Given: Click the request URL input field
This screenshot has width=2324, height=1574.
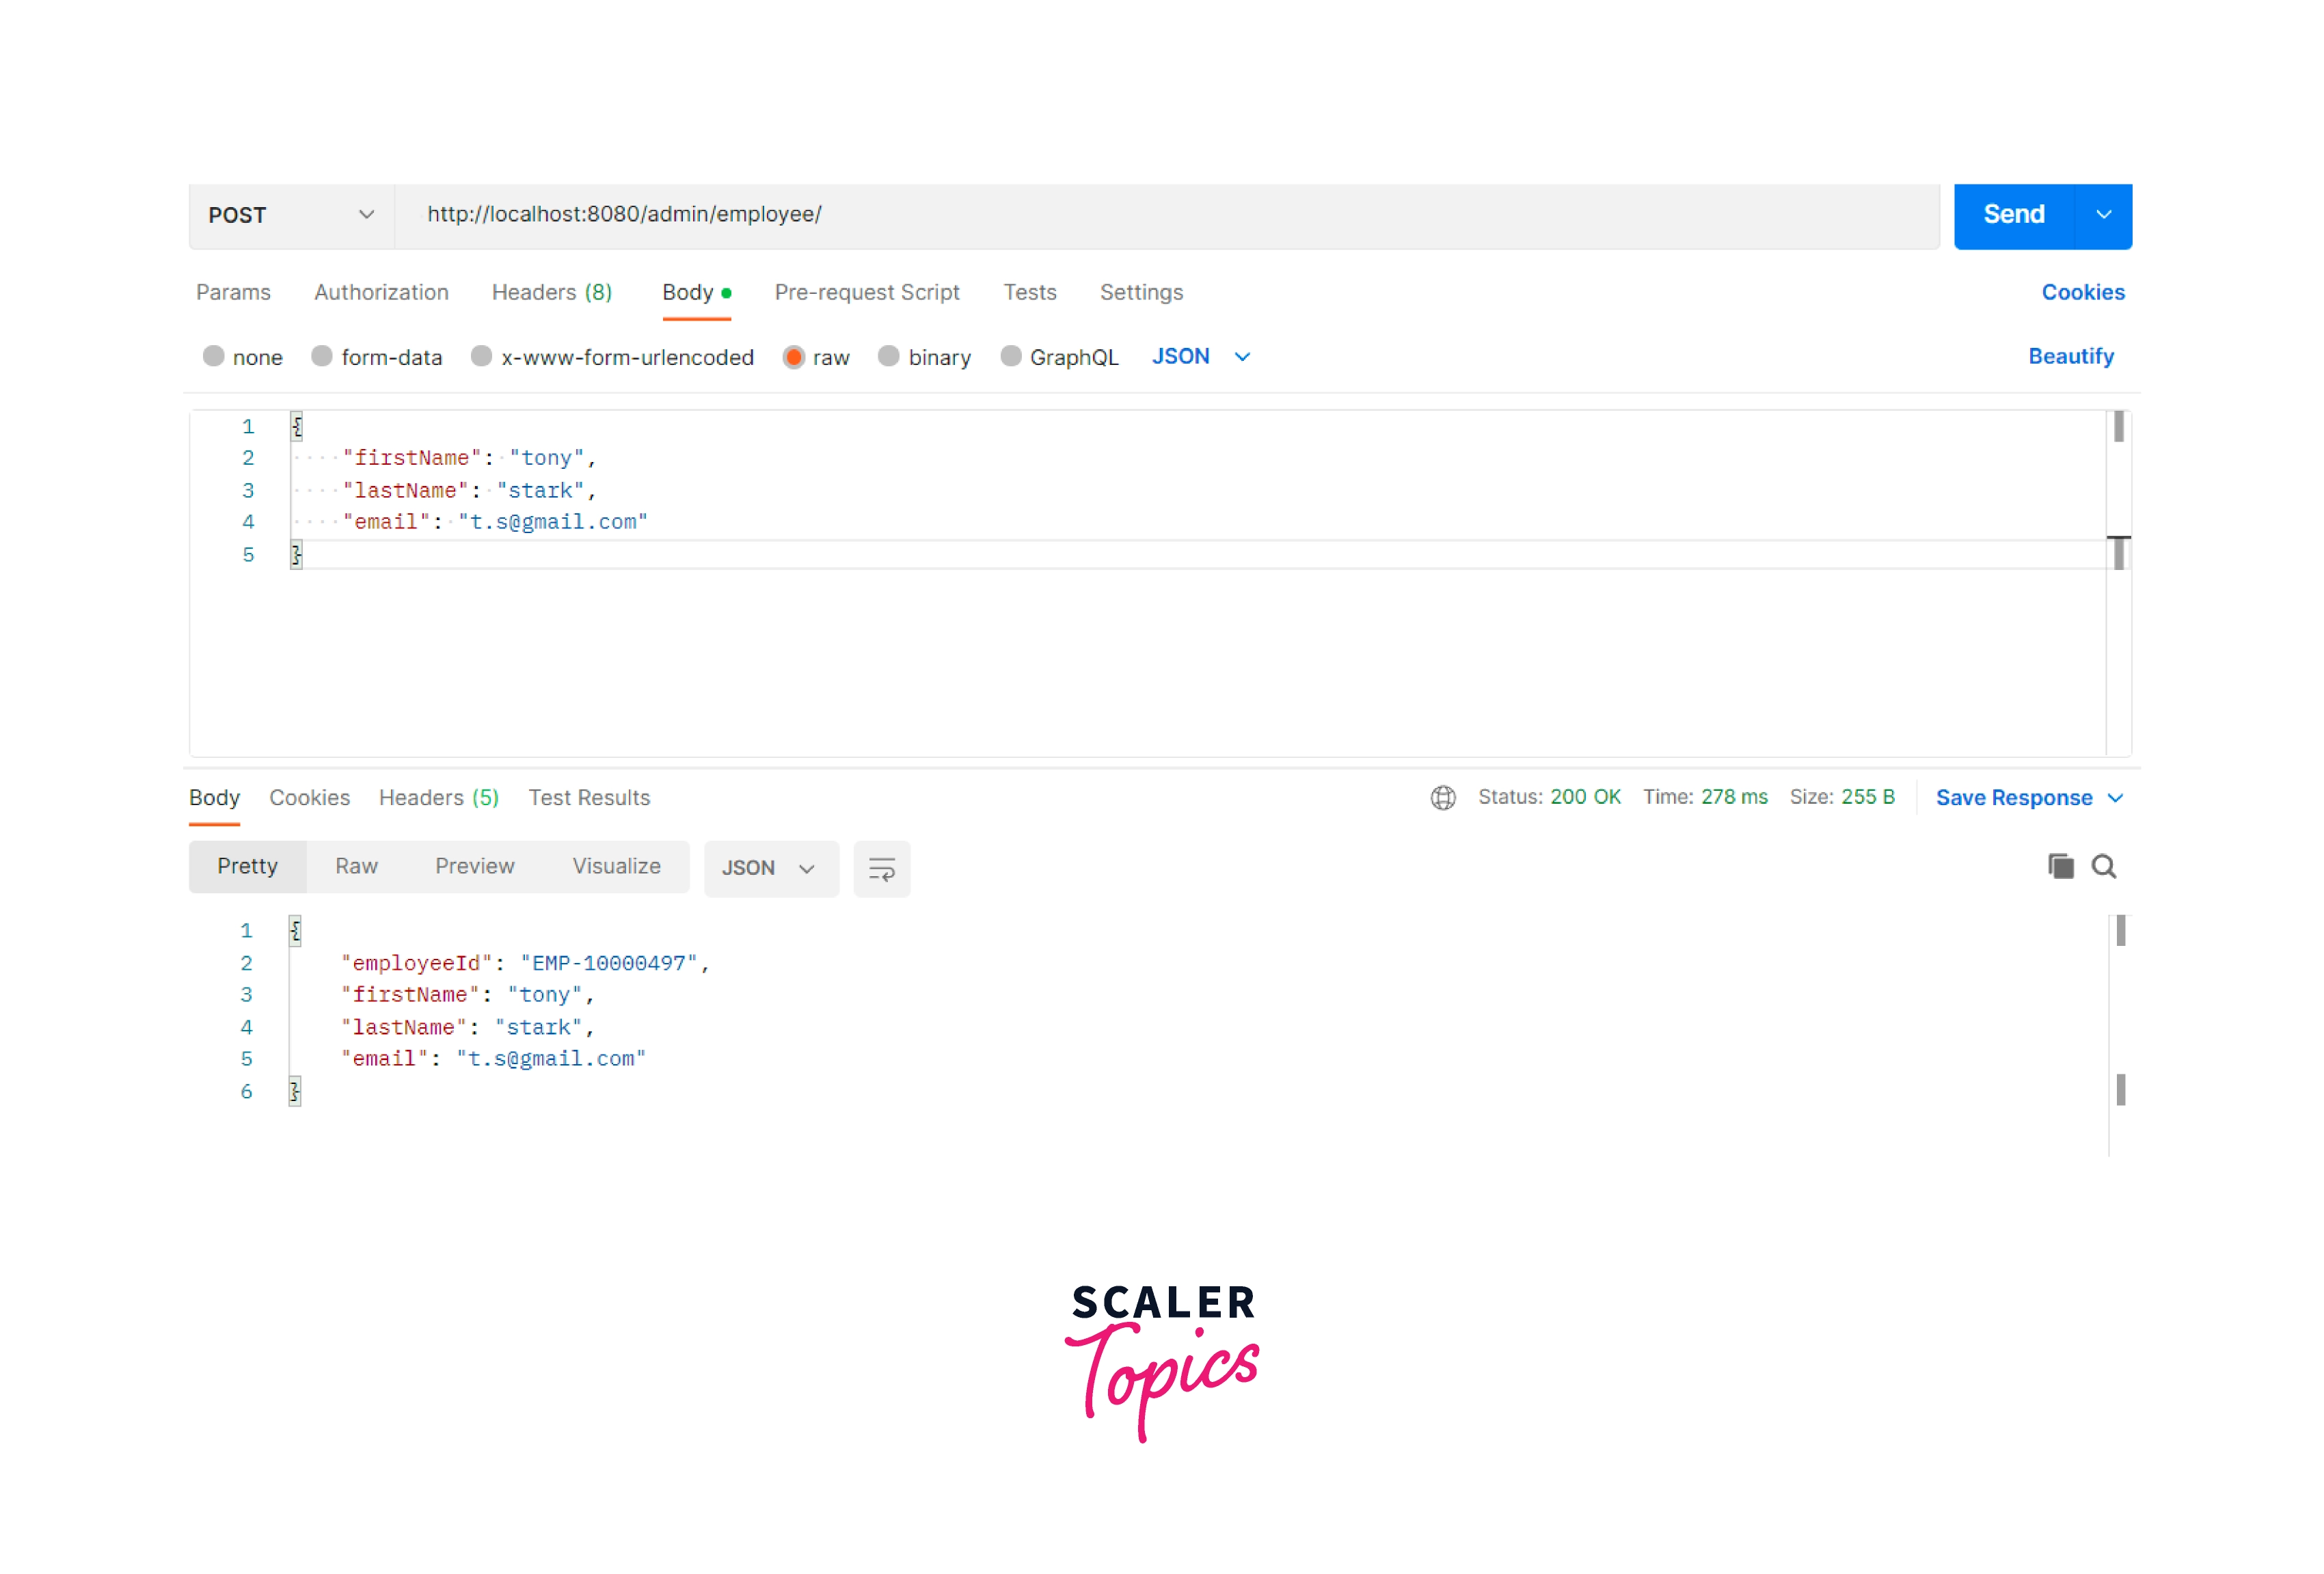Looking at the screenshot, I should tap(1100, 215).
